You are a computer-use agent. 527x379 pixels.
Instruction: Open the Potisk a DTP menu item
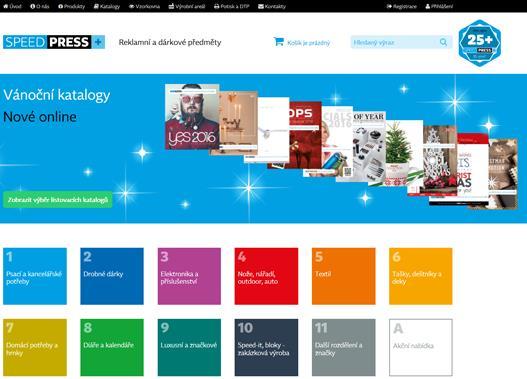232,6
